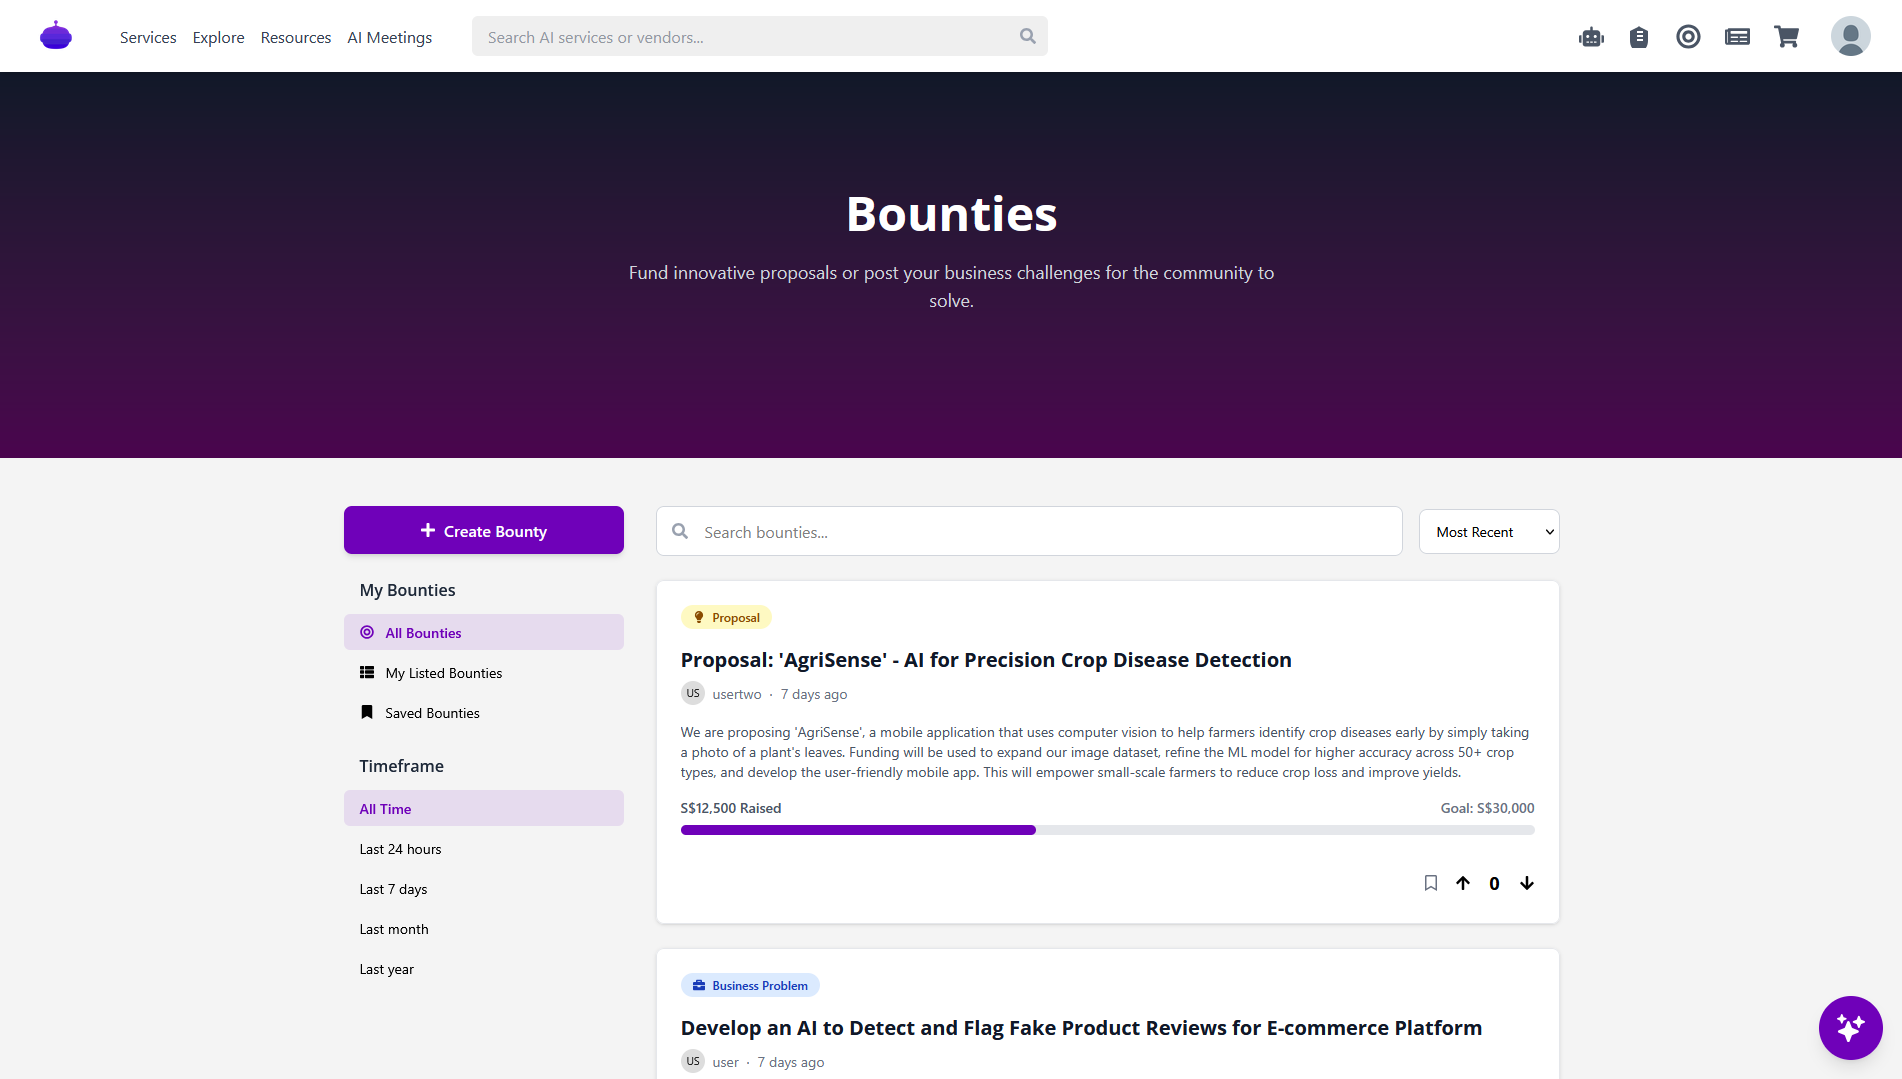The height and width of the screenshot is (1079, 1902).
Task: Select the All Bounties filter
Action: [422, 632]
